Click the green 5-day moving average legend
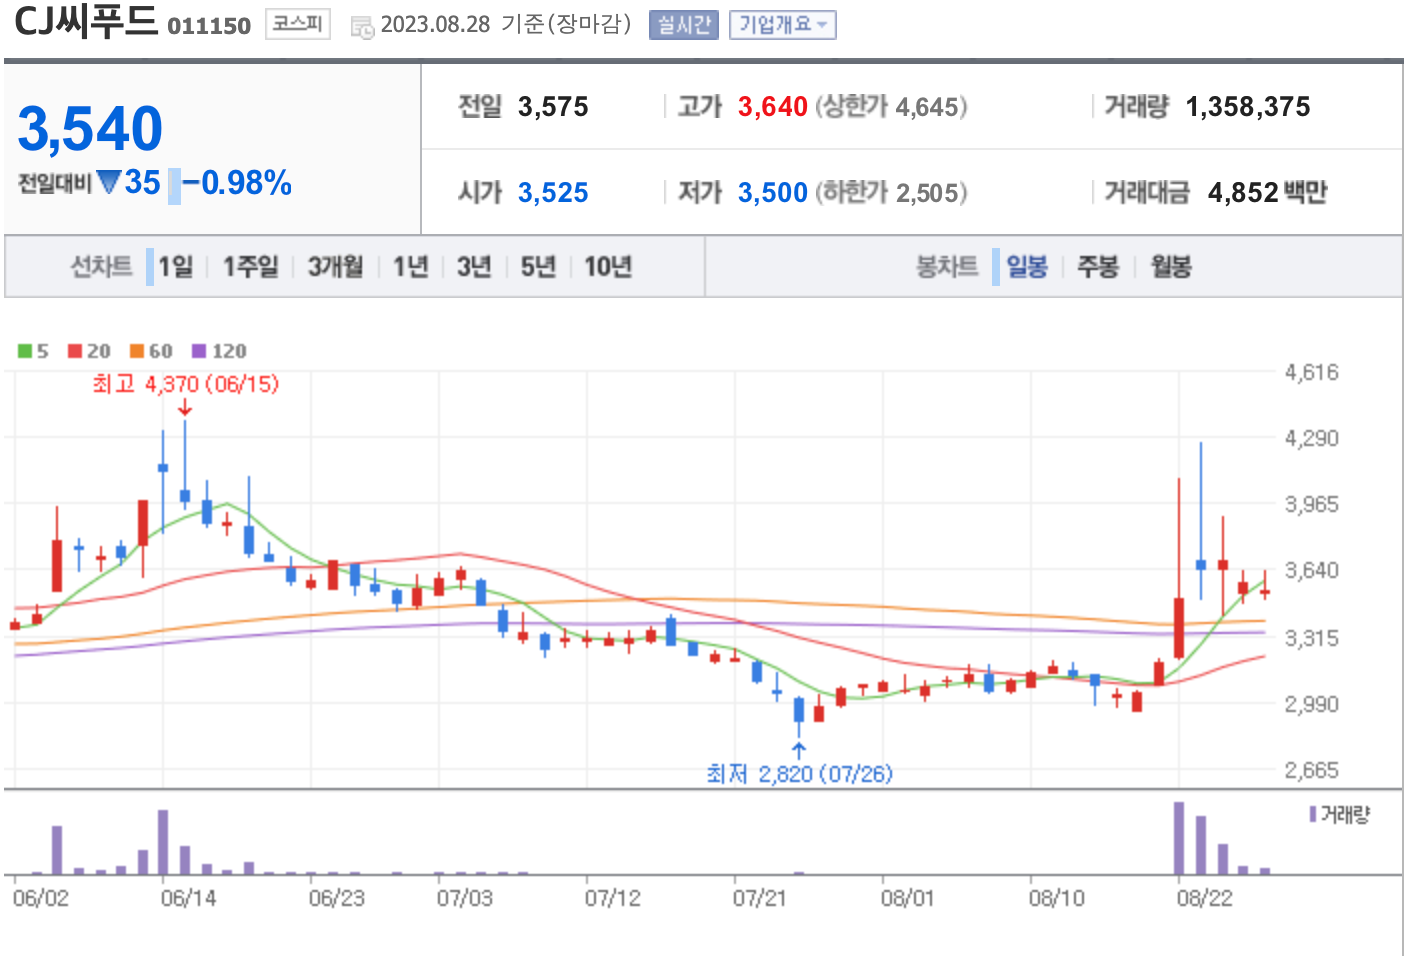Screen dimensions: 1404x956 [33, 351]
